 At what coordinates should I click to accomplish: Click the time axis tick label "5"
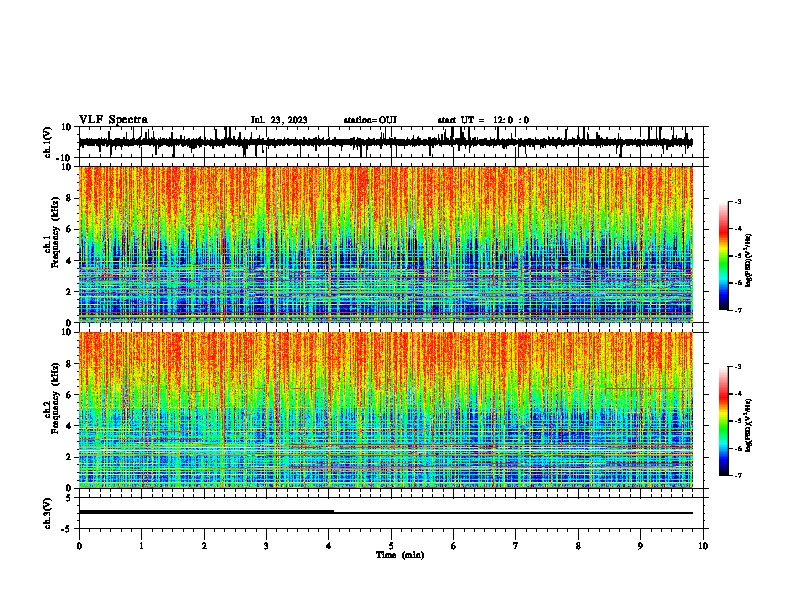pos(391,546)
